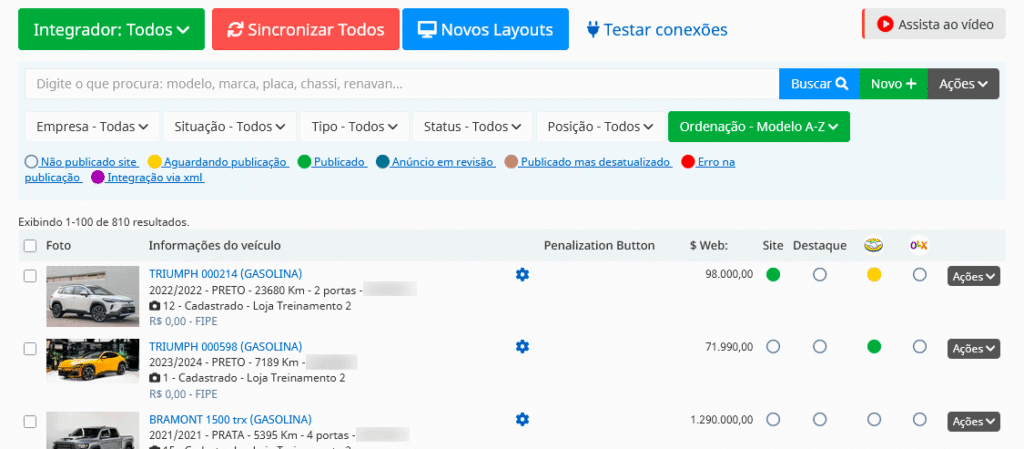Image resolution: width=1024 pixels, height=449 pixels.
Task: Click the Informações do veículo column header
Action: coord(215,245)
